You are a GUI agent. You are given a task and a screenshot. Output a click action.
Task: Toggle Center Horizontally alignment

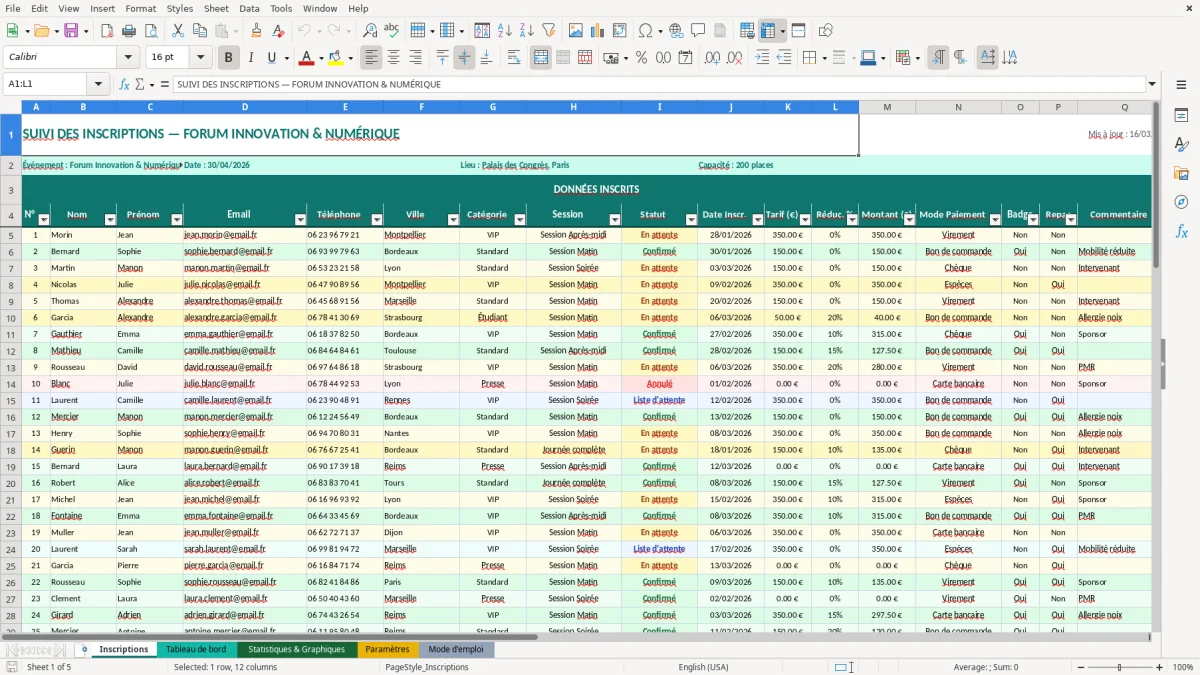(x=394, y=58)
